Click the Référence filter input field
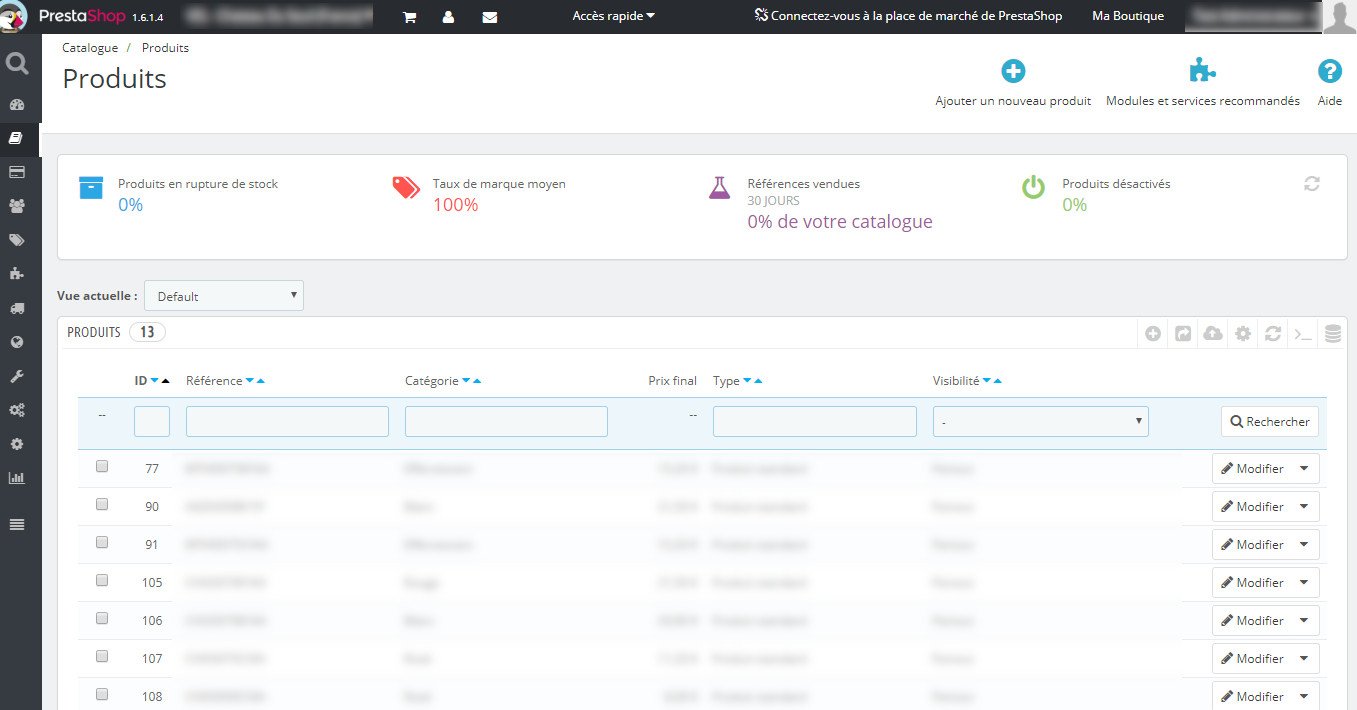Viewport: 1357px width, 710px height. [x=287, y=421]
